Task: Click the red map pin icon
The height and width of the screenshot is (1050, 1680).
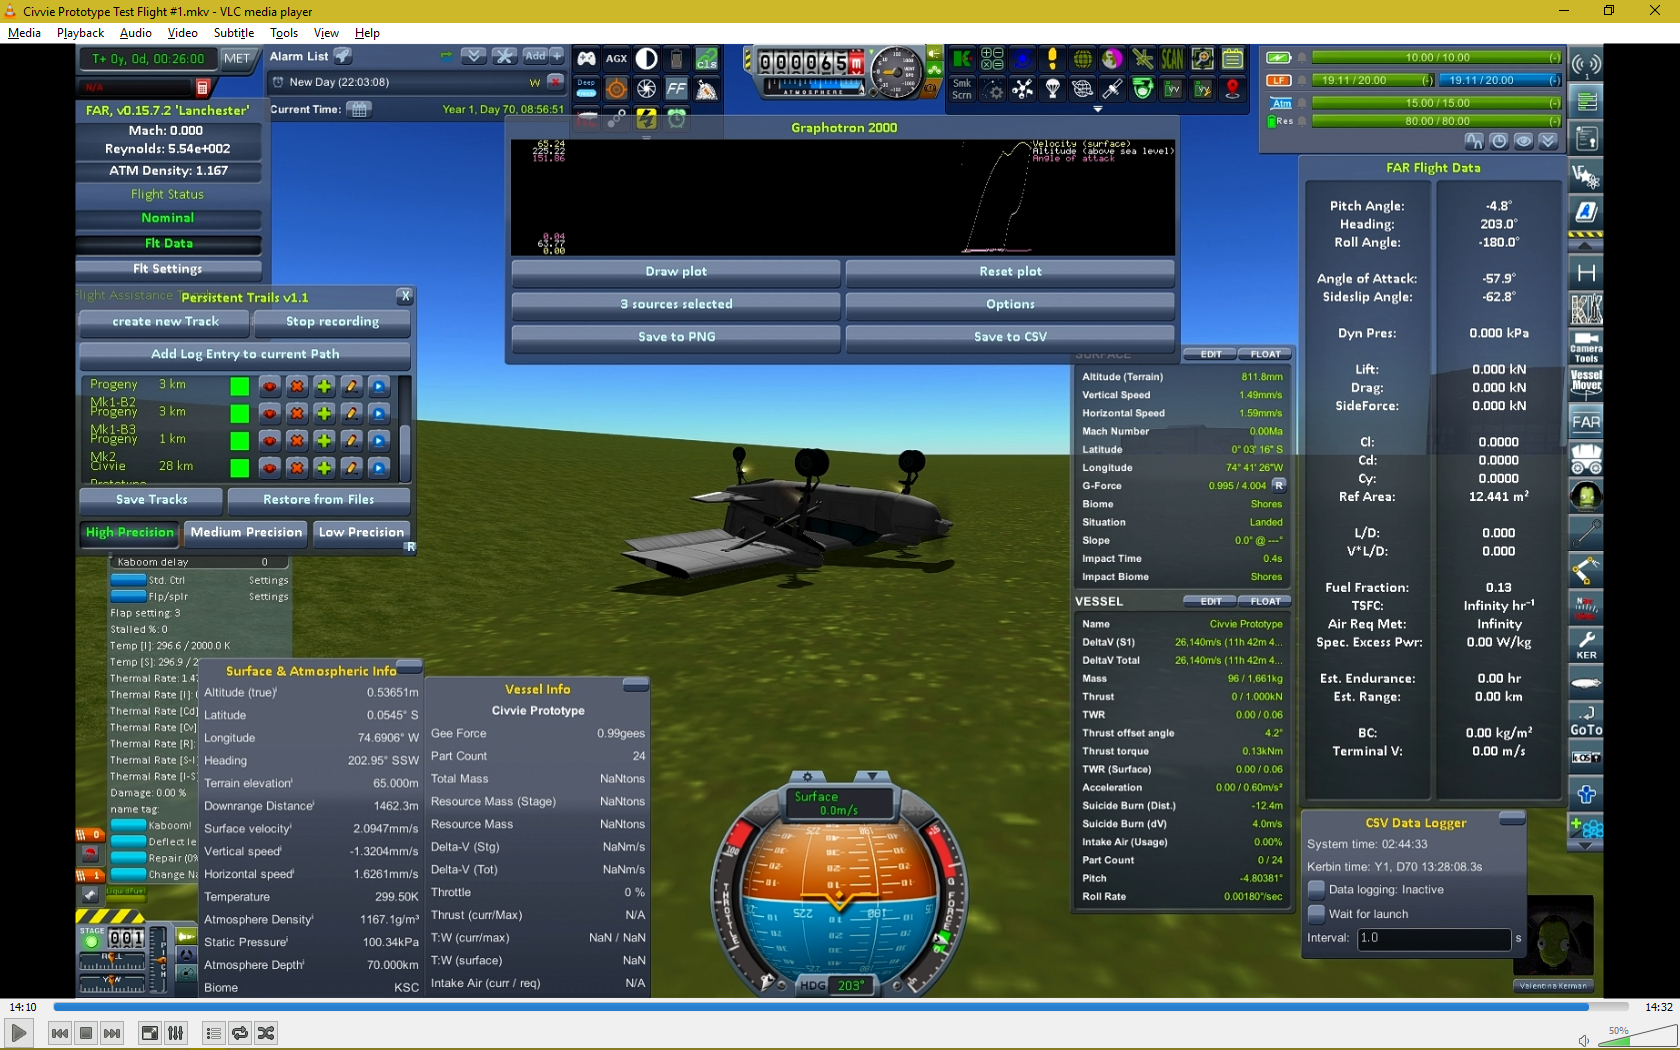Action: click(x=1232, y=89)
